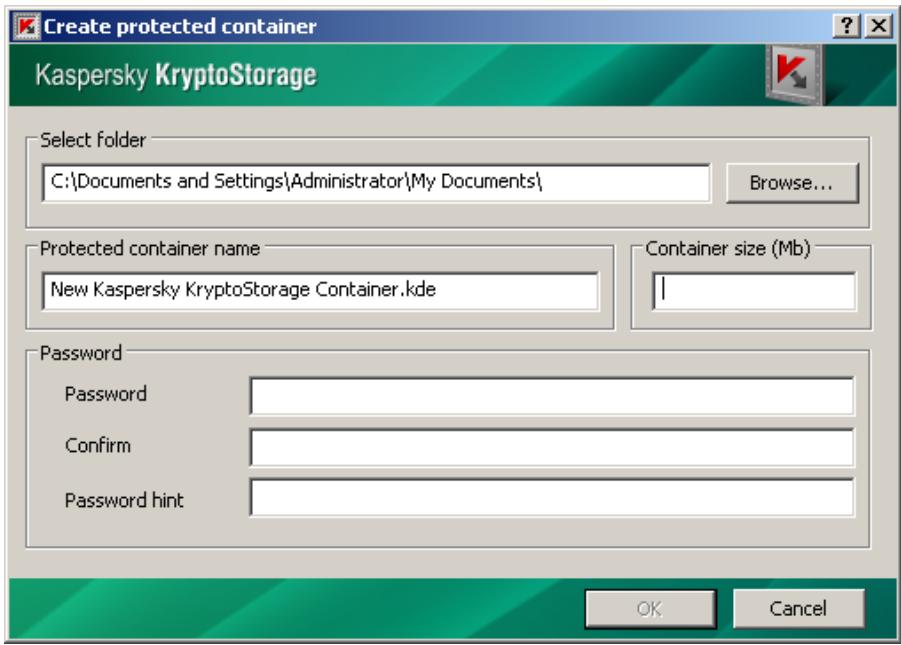
Task: Click the Confirm password field
Action: pyautogui.click(x=552, y=447)
